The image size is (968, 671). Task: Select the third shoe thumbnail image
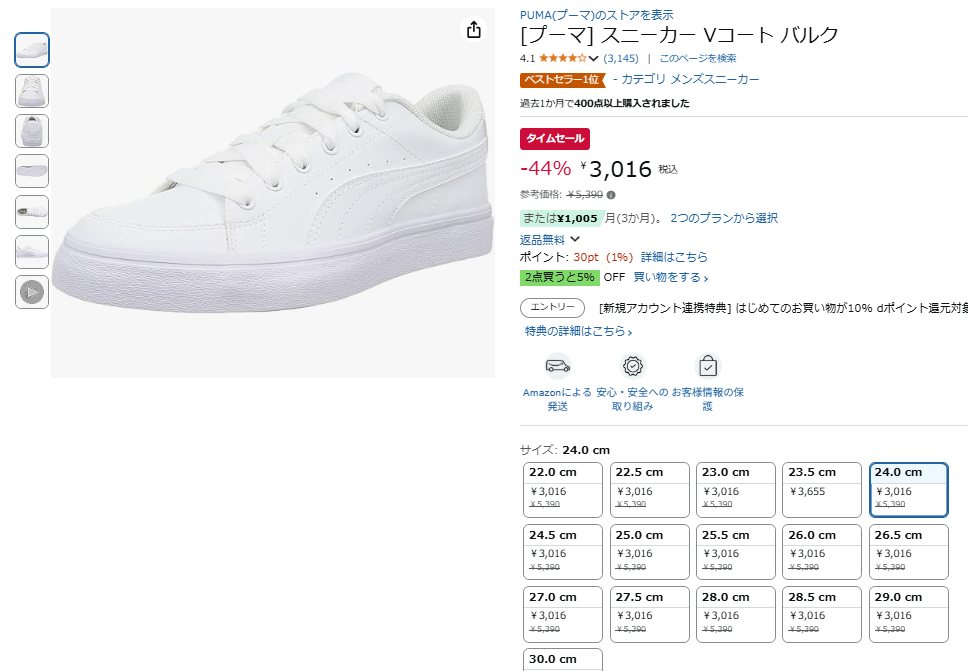32,131
